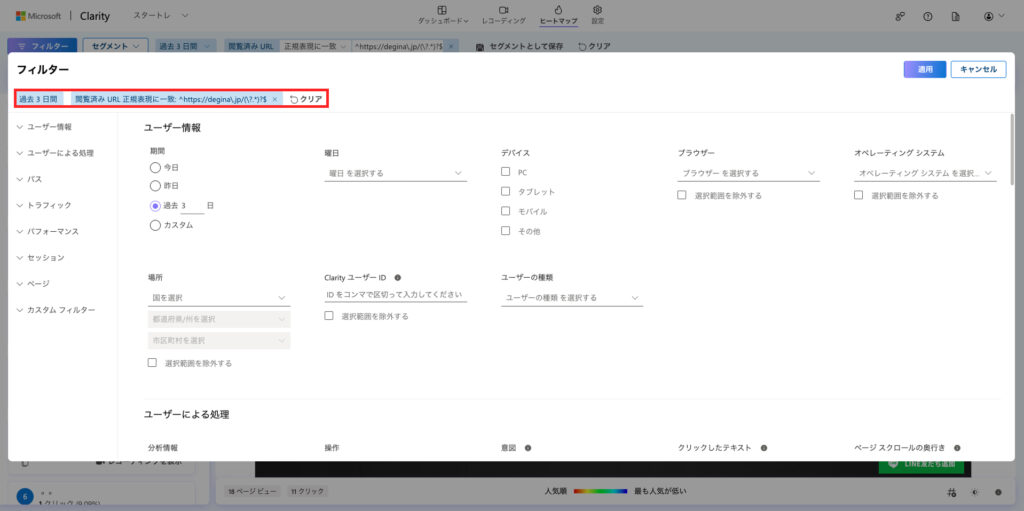Click the ヒートマップ heatmap flame icon
The image size is (1024, 511).
coord(558,10)
